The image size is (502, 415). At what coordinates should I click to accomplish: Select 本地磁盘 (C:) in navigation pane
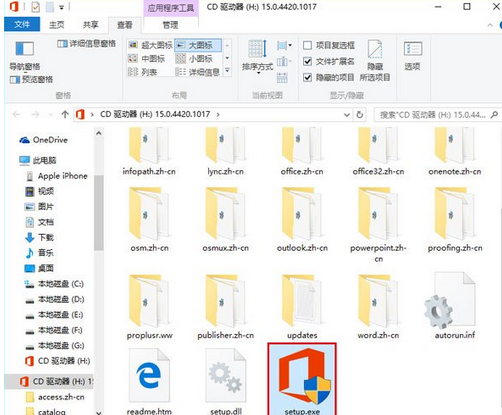54,284
